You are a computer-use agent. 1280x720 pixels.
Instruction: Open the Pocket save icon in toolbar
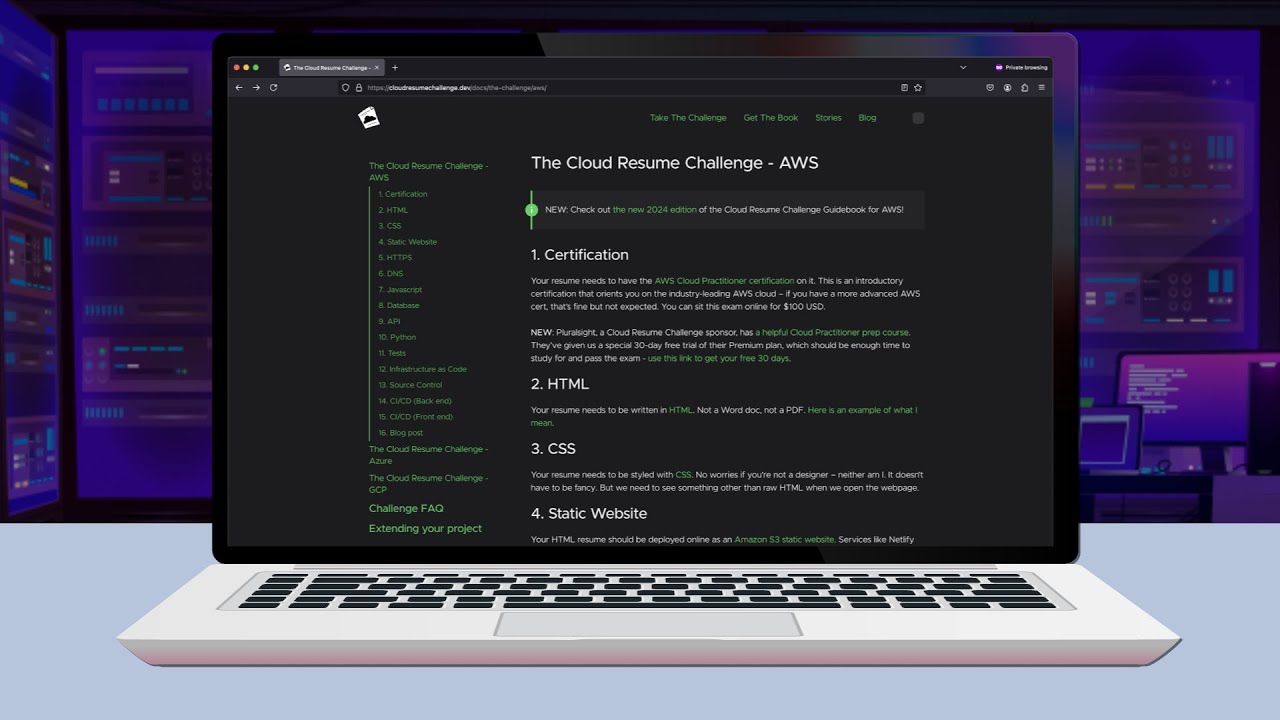(990, 88)
